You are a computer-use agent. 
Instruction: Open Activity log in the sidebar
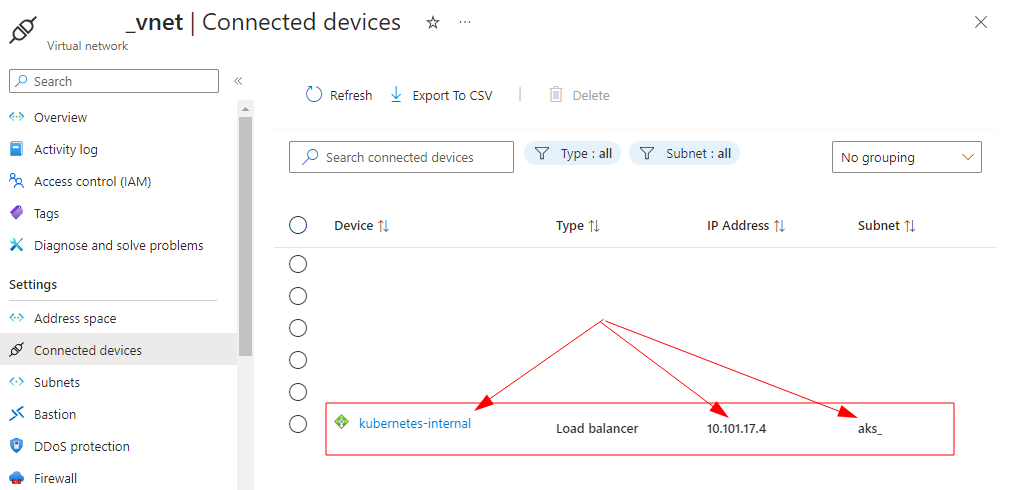coord(65,149)
